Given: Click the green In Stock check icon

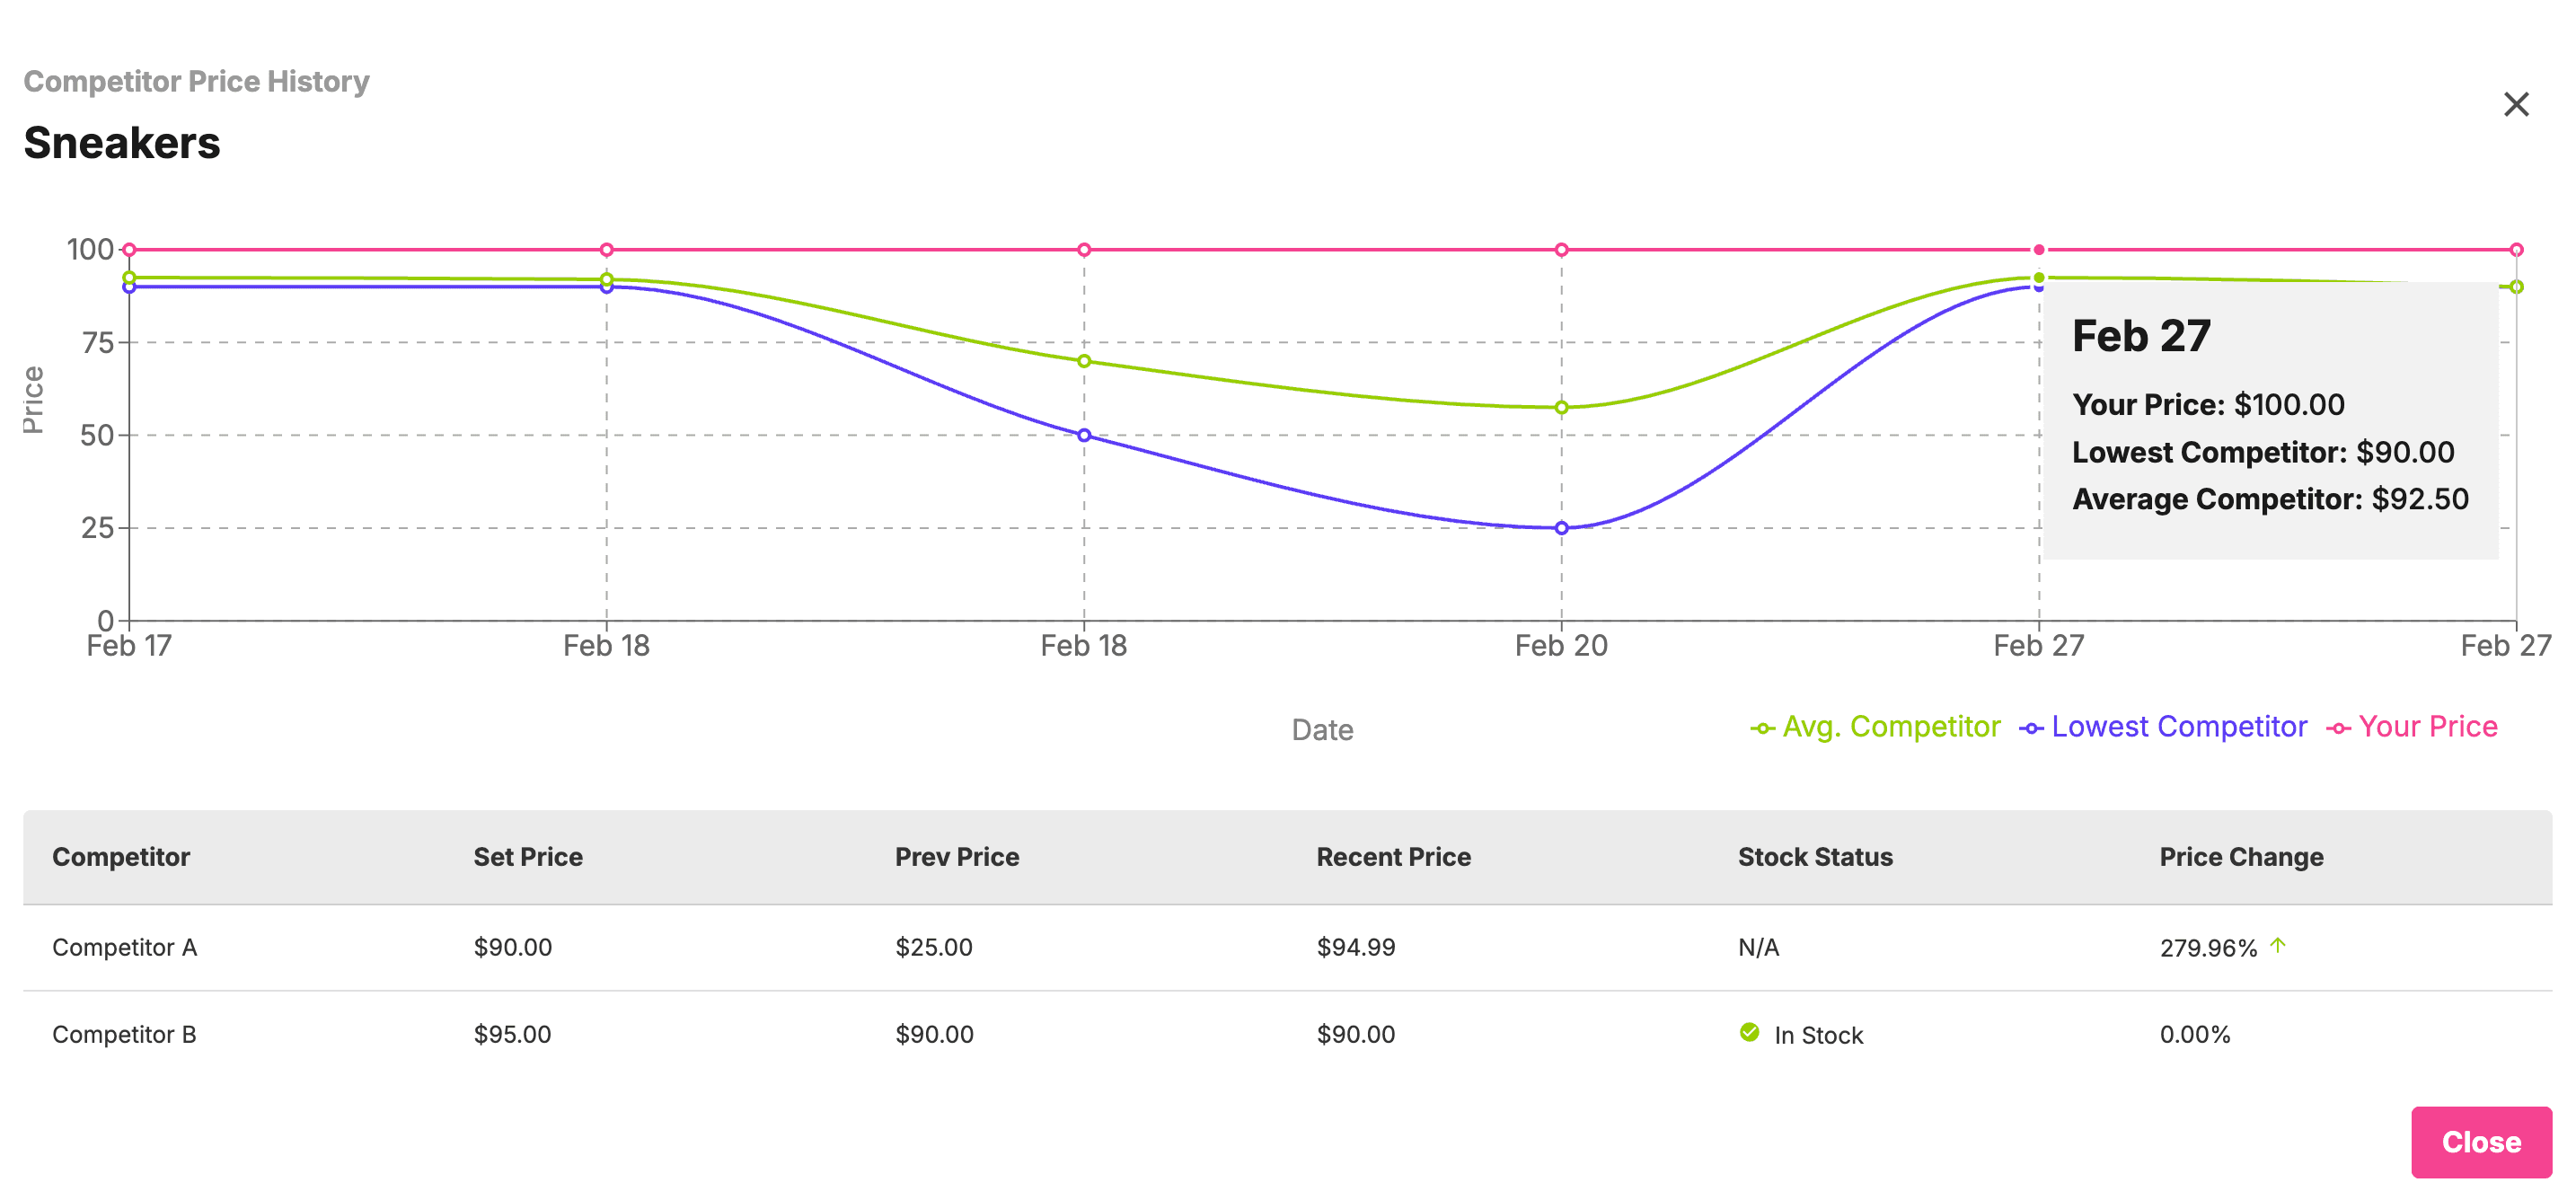Looking at the screenshot, I should (x=1749, y=1032).
